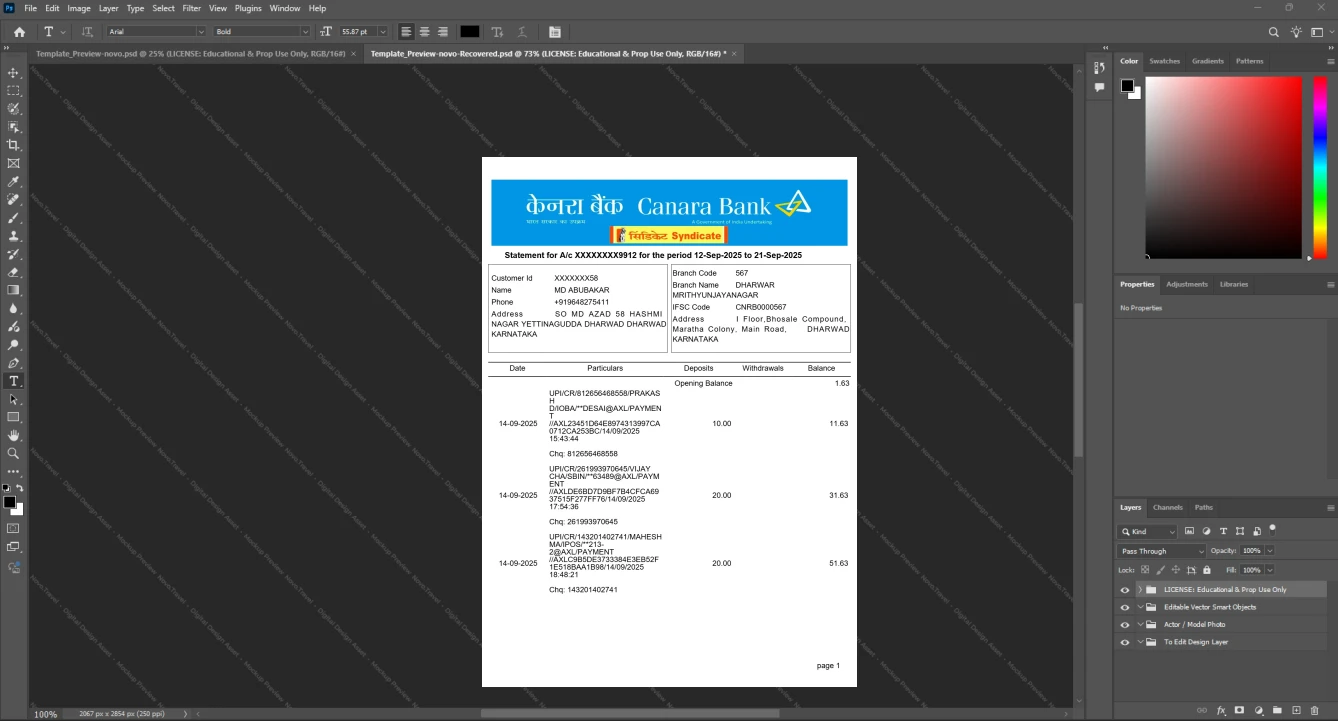The image size is (1338, 721).
Task: Select the Frame tool
Action: click(x=14, y=163)
